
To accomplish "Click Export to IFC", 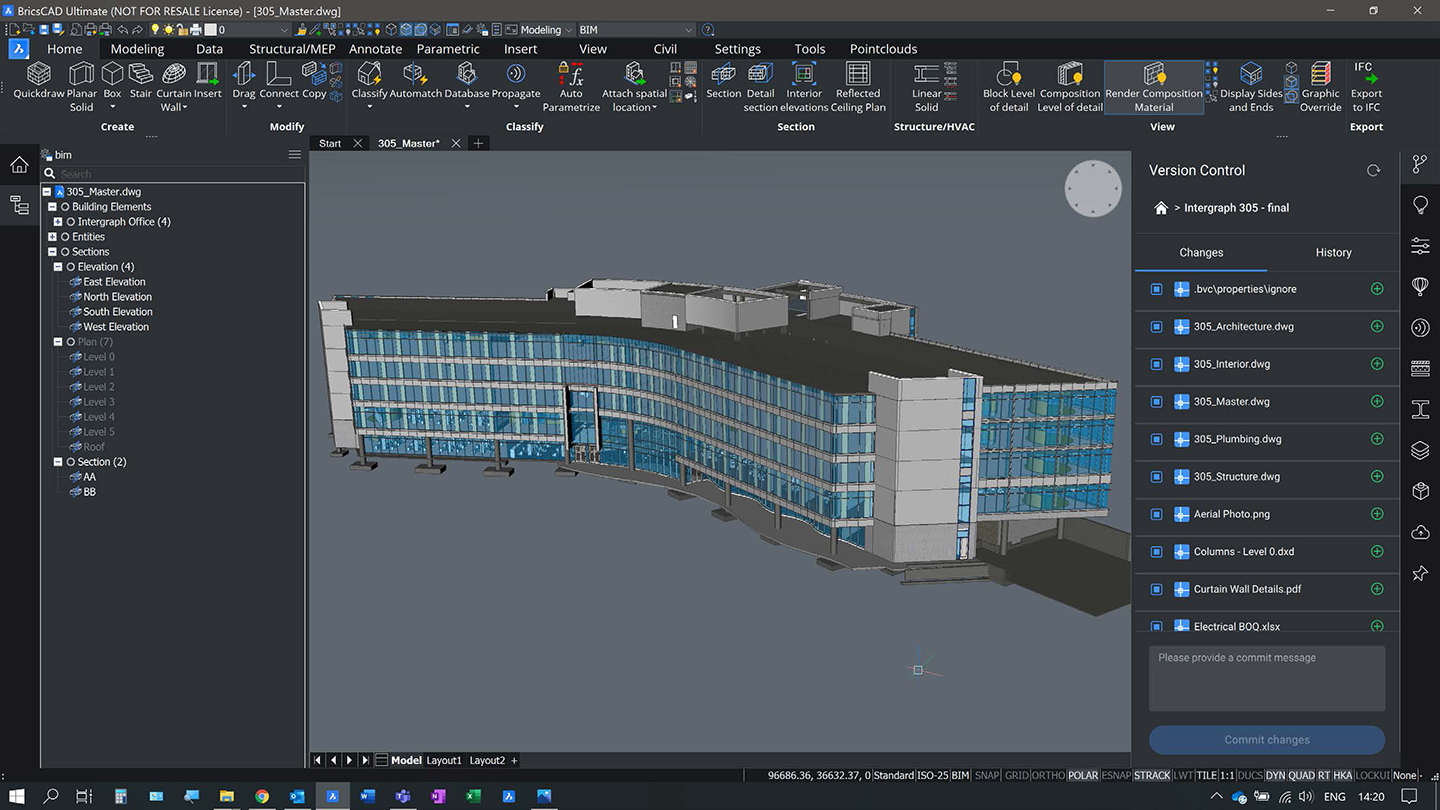I will tap(1366, 87).
